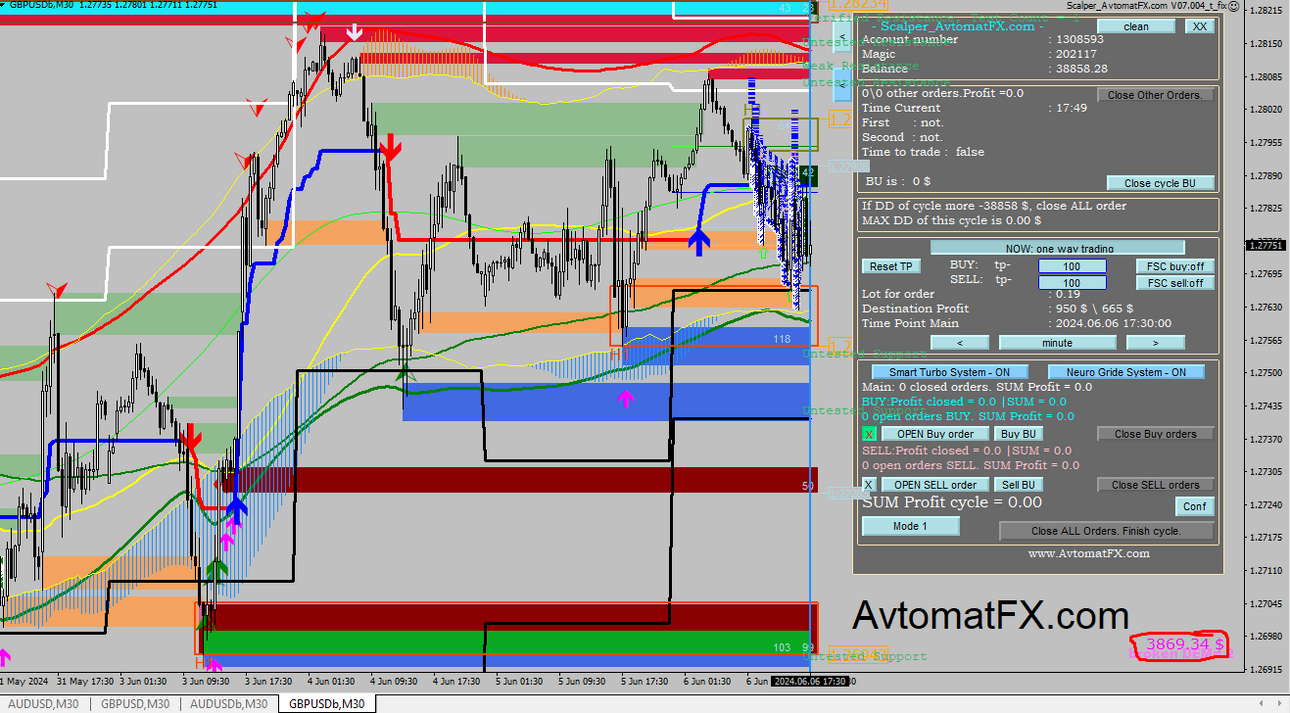The height and width of the screenshot is (713, 1290).
Task: Toggle the FSC sell:off switch
Action: pos(1175,283)
